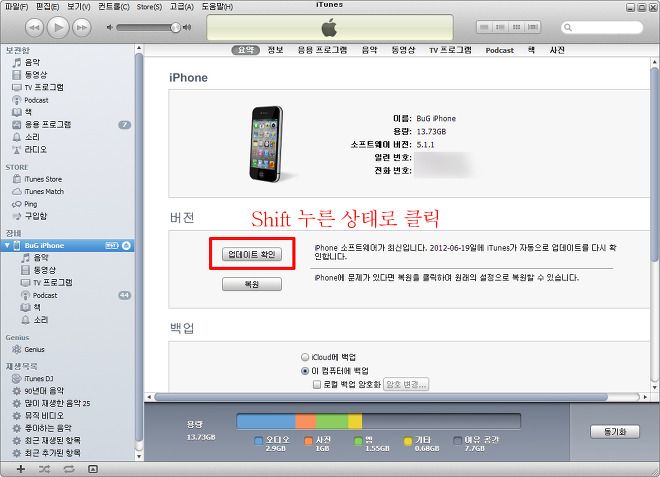Image resolution: width=660 pixels, height=477 pixels.
Task: Click the play button
Action: click(58, 28)
